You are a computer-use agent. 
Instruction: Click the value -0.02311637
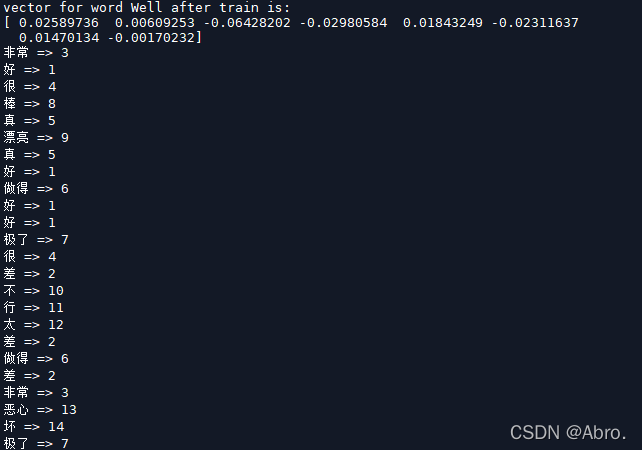click(535, 23)
